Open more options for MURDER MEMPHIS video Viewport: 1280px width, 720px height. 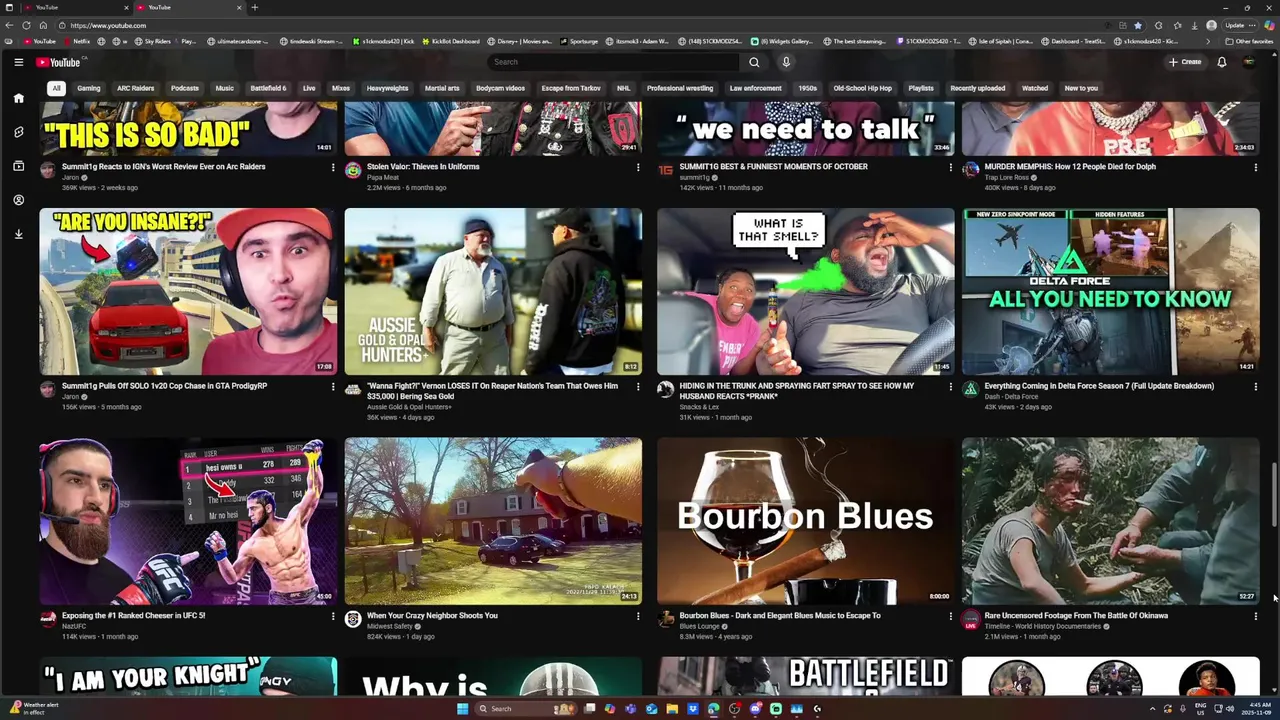[1255, 167]
